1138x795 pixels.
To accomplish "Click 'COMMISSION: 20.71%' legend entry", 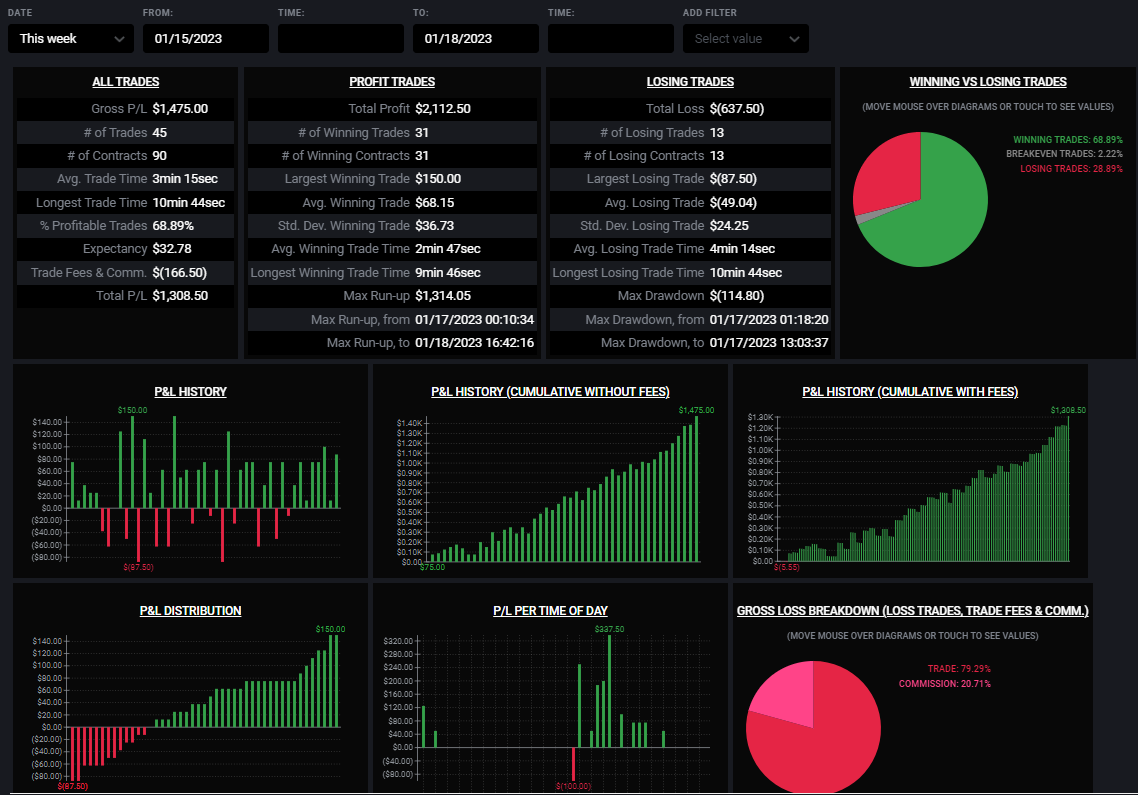I will click(944, 684).
